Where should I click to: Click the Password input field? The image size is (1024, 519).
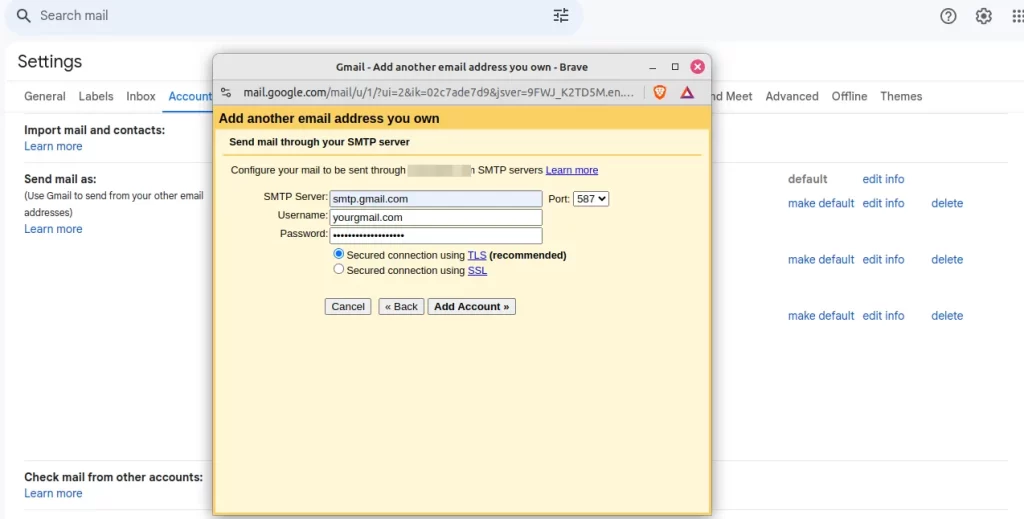pos(436,236)
